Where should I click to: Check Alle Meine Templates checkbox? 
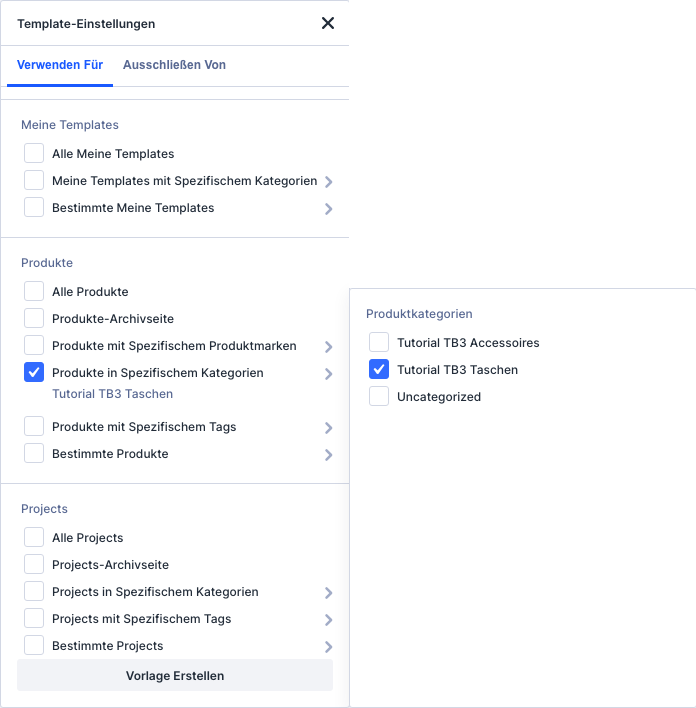coord(34,153)
